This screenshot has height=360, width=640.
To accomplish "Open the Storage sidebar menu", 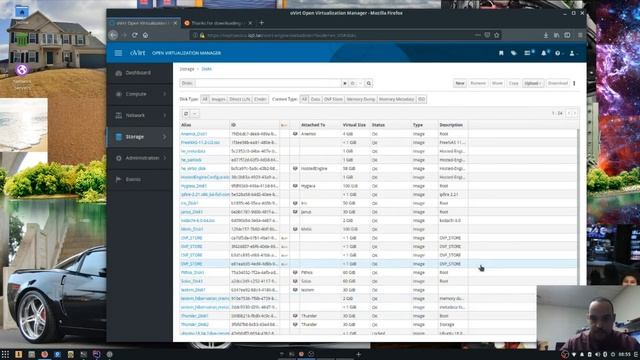I will tap(140, 137).
